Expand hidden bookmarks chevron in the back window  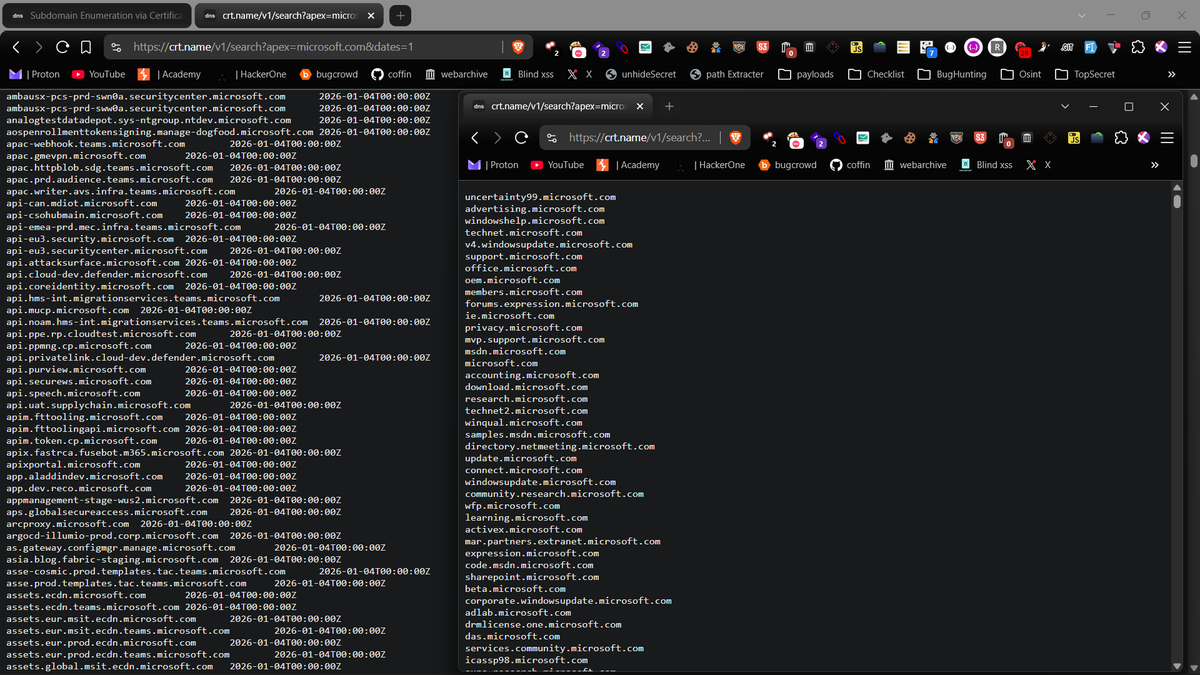[x=1171, y=74]
